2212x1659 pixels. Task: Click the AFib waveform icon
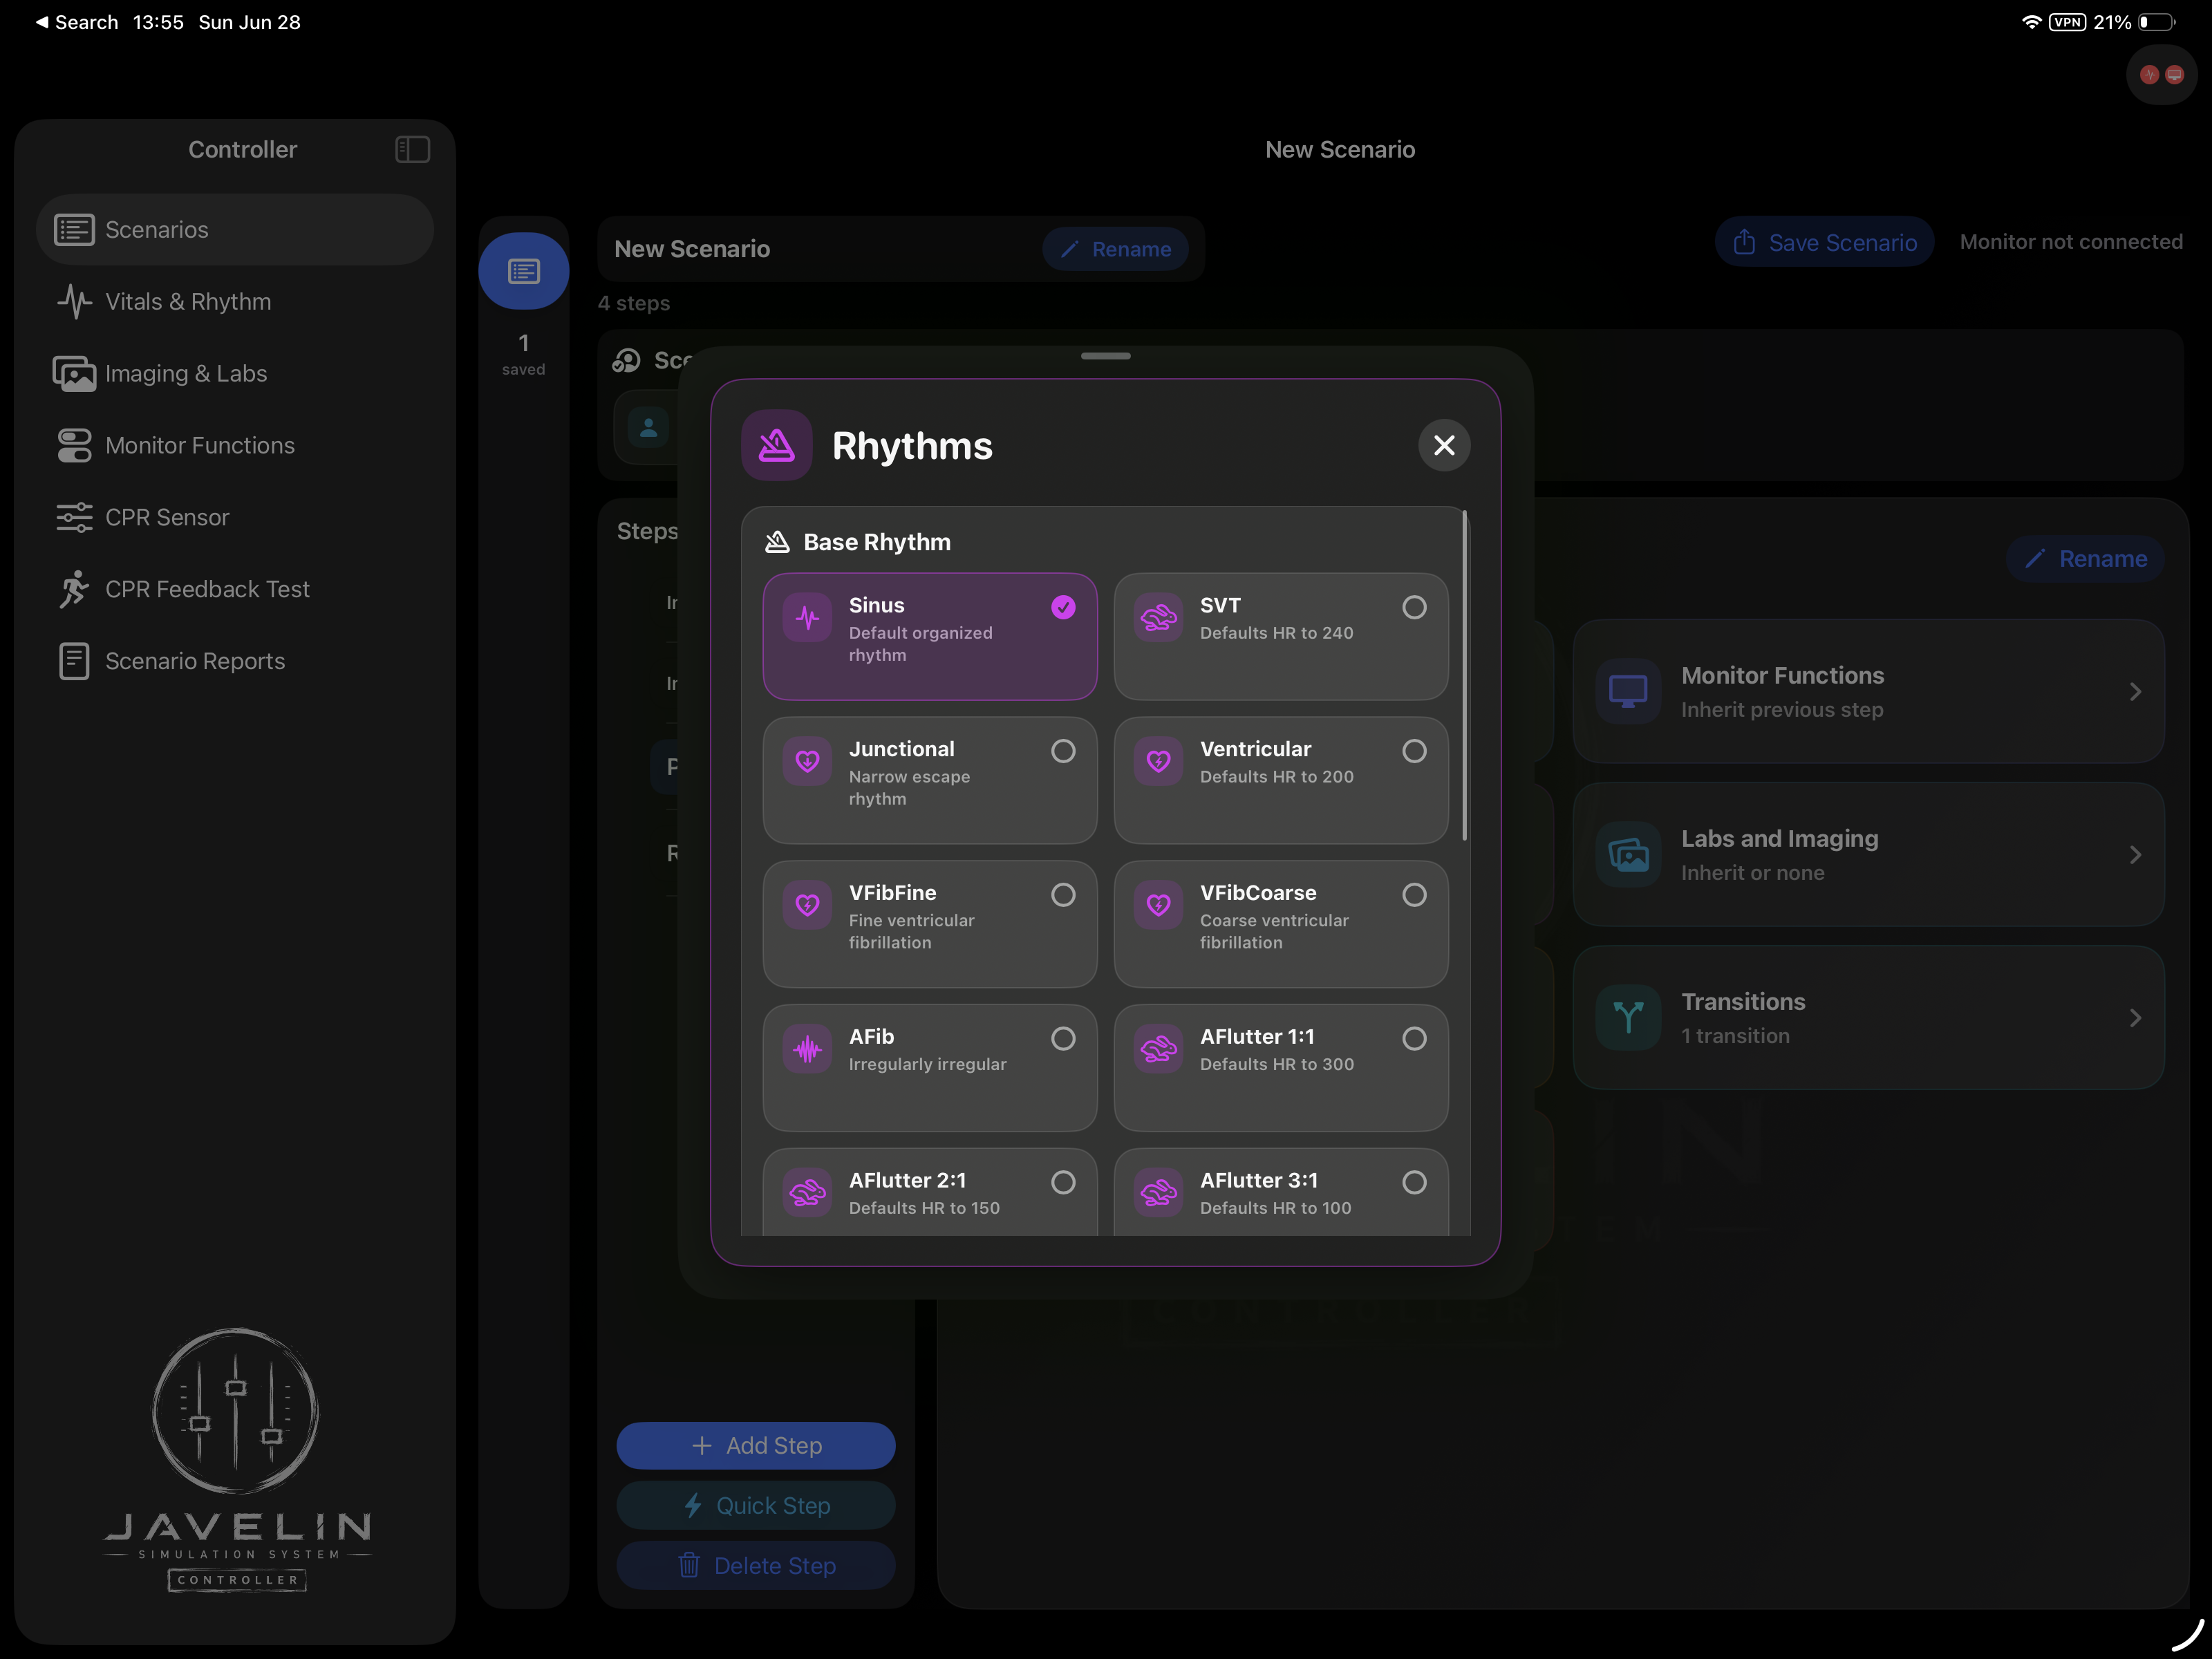click(x=807, y=1050)
